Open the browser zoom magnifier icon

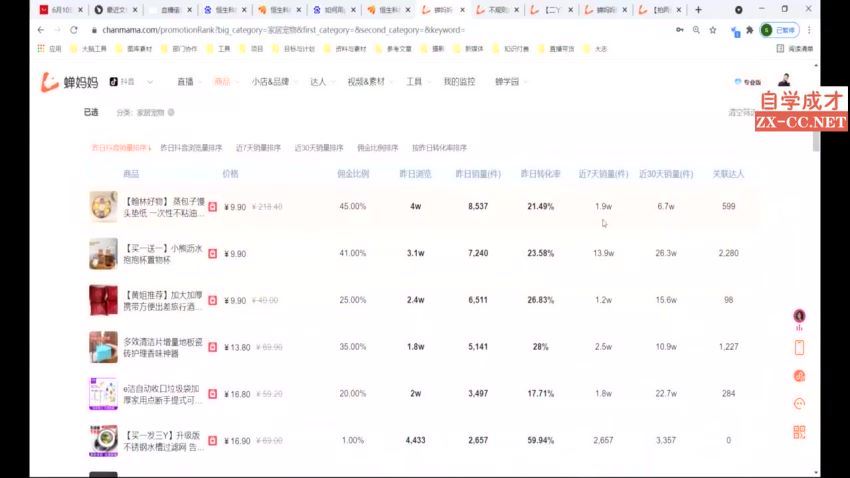(696, 30)
